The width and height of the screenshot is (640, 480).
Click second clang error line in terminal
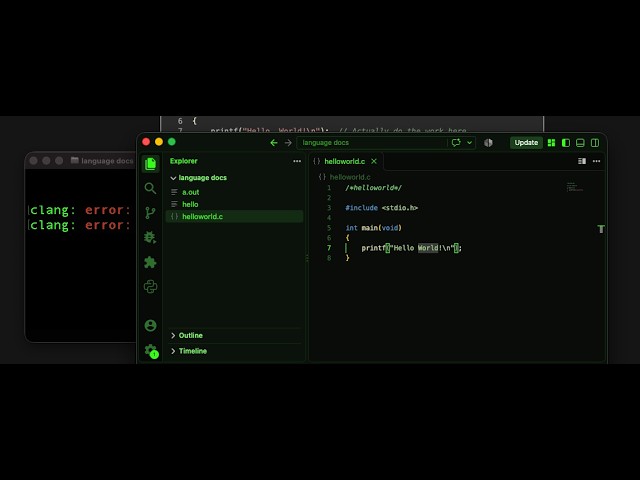point(80,225)
